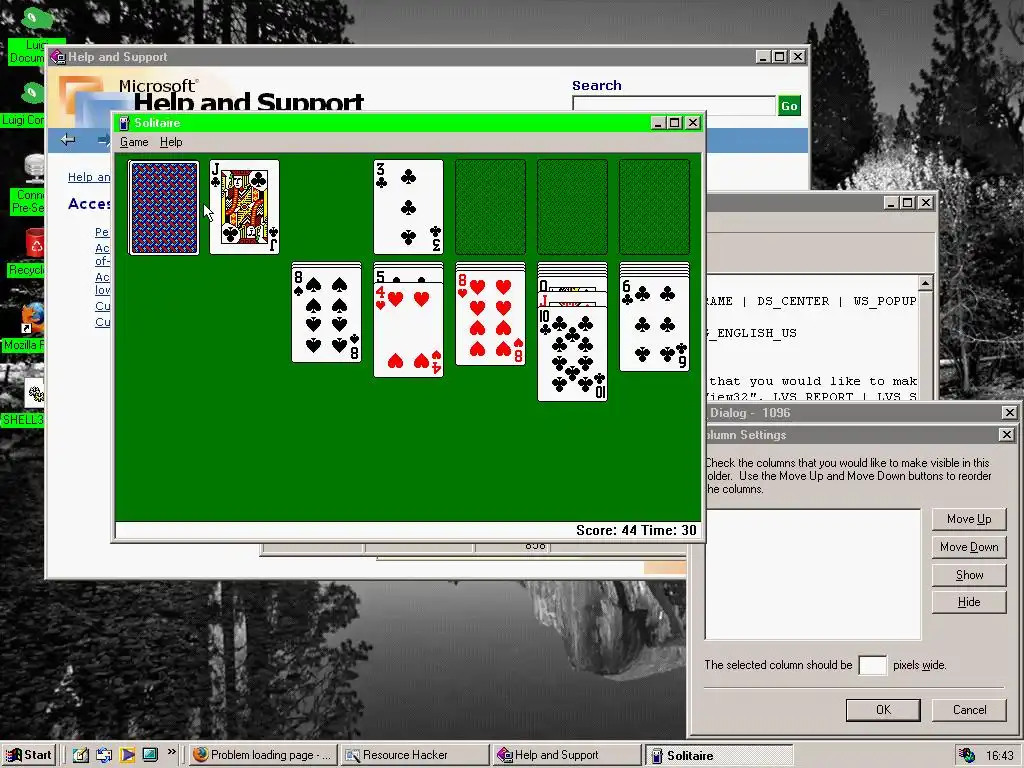Select the 4 of hearts tableau card
Screen dimensions: 1024x768
coord(408,330)
